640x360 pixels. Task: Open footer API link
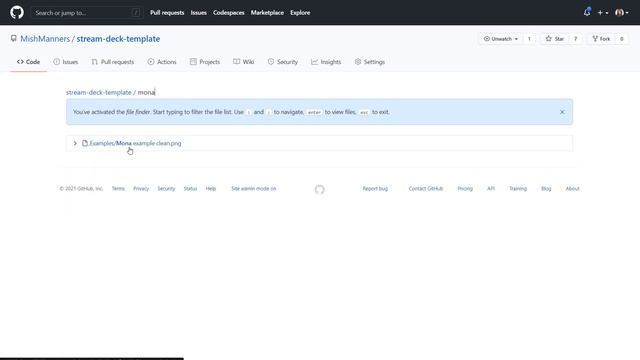[x=491, y=189]
